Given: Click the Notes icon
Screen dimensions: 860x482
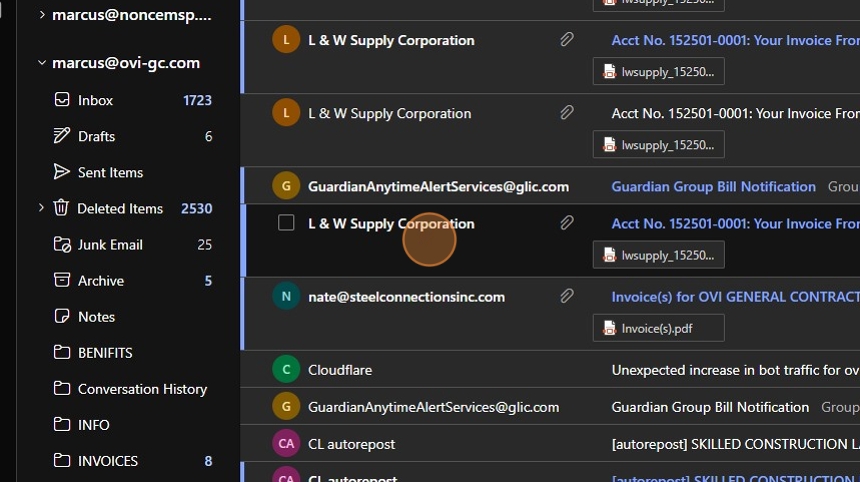Looking at the screenshot, I should (62, 316).
